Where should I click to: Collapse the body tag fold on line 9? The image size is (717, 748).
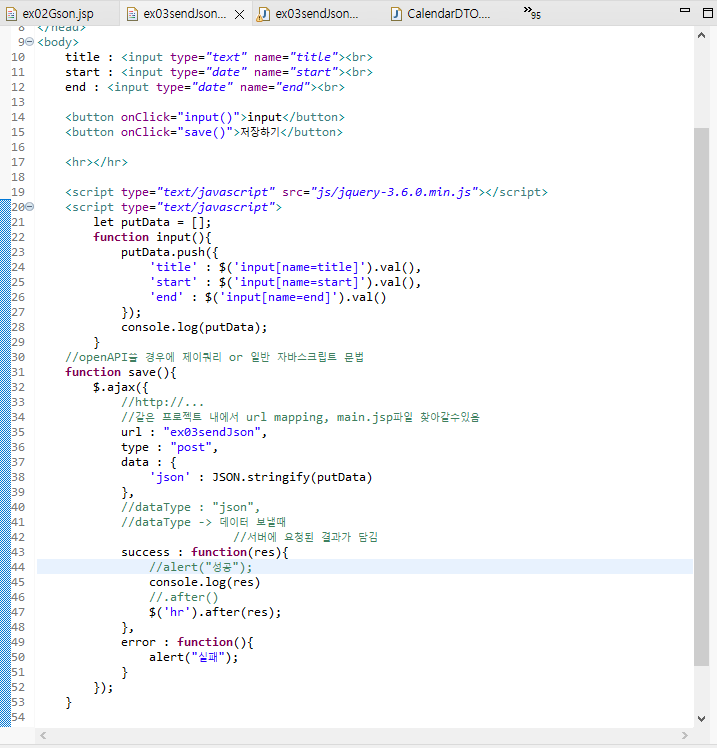point(30,42)
